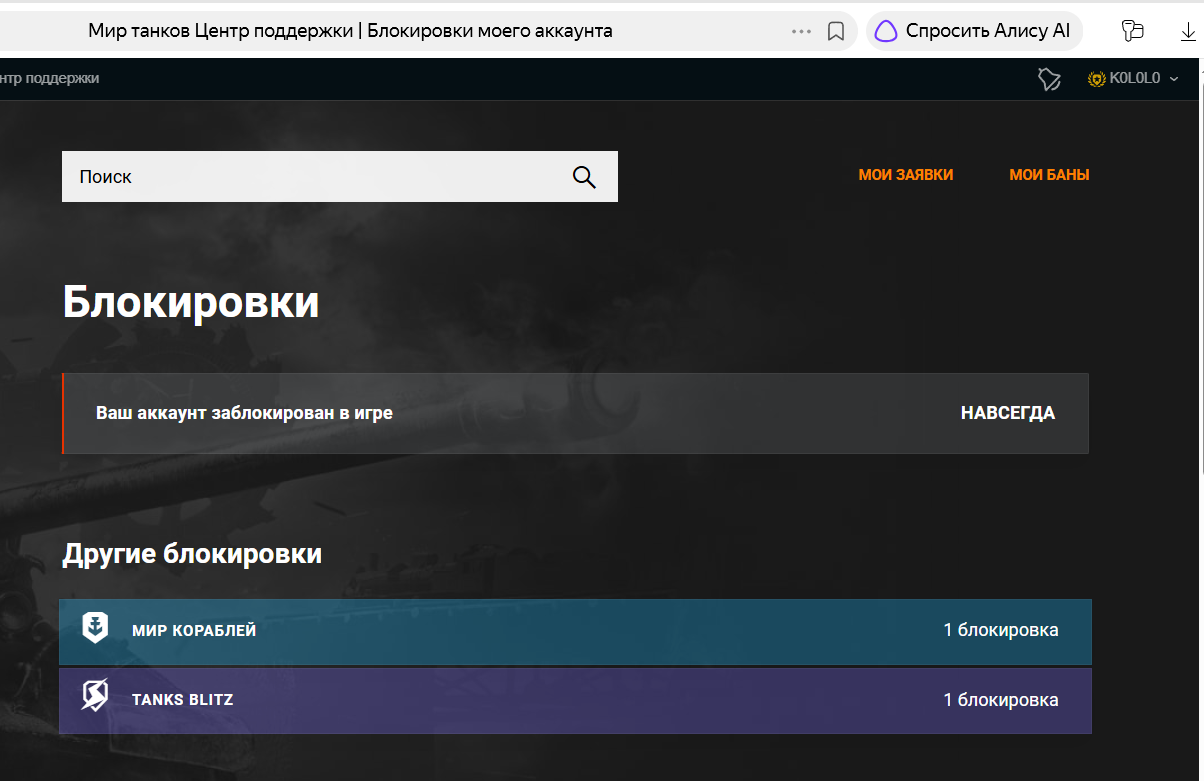1204x781 pixels.
Task: Open the browser bookmark icon
Action: [x=836, y=31]
